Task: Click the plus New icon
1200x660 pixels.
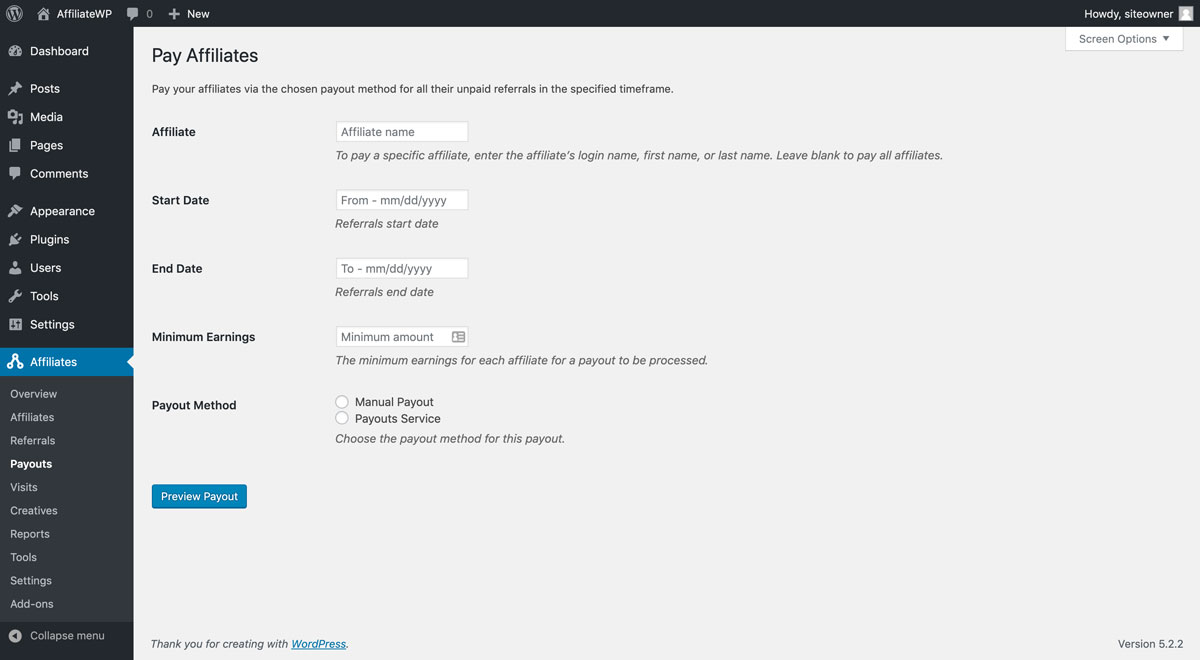Action: [x=174, y=14]
